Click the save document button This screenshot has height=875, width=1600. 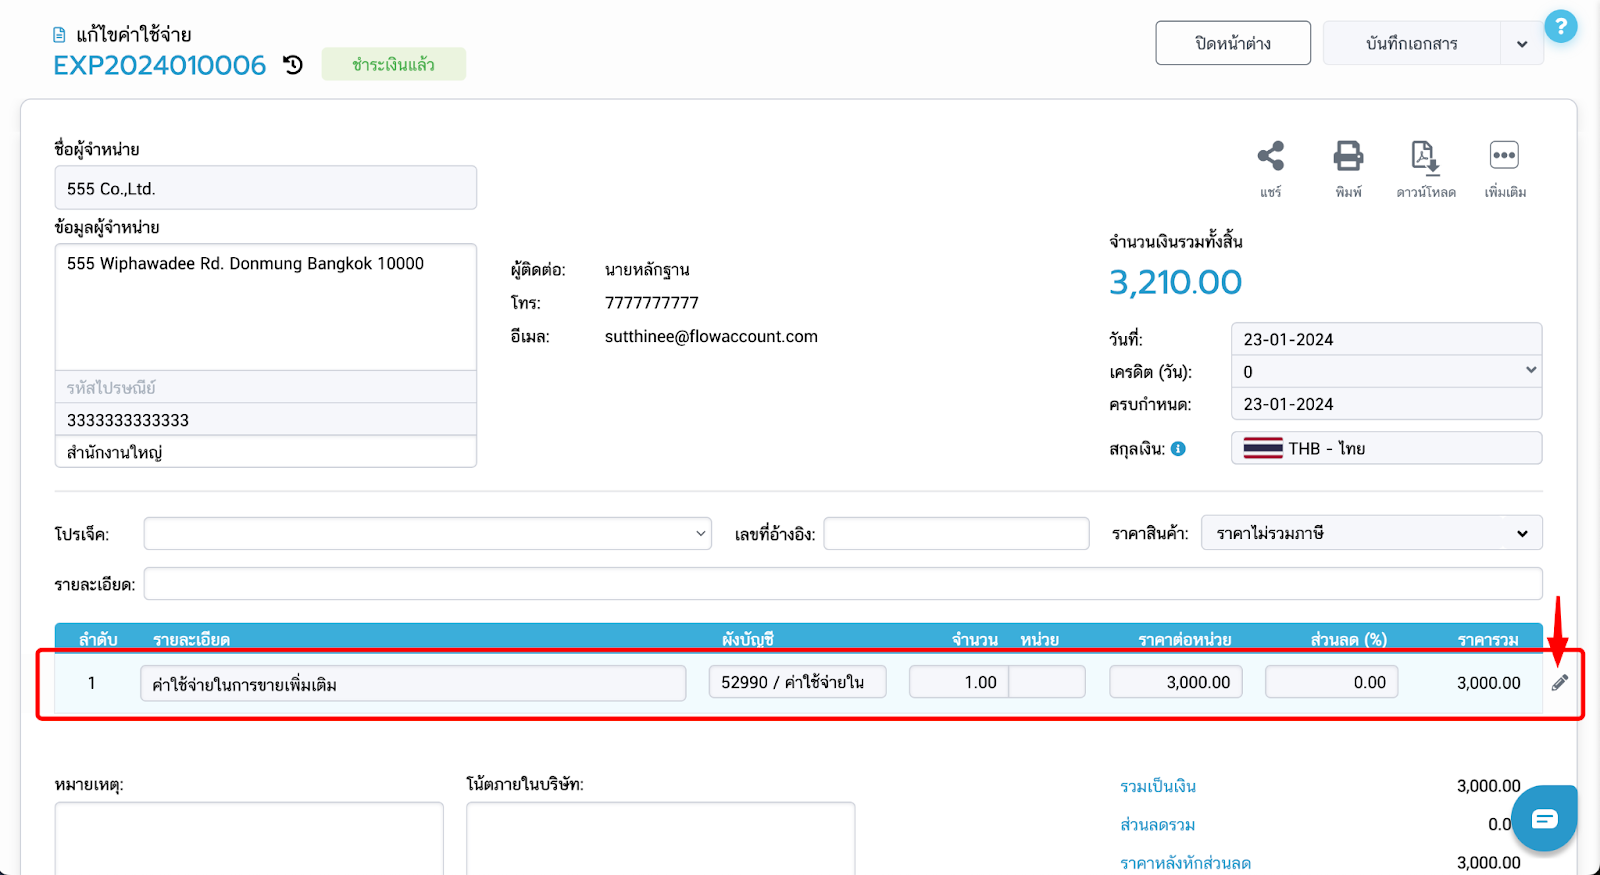tap(1411, 44)
